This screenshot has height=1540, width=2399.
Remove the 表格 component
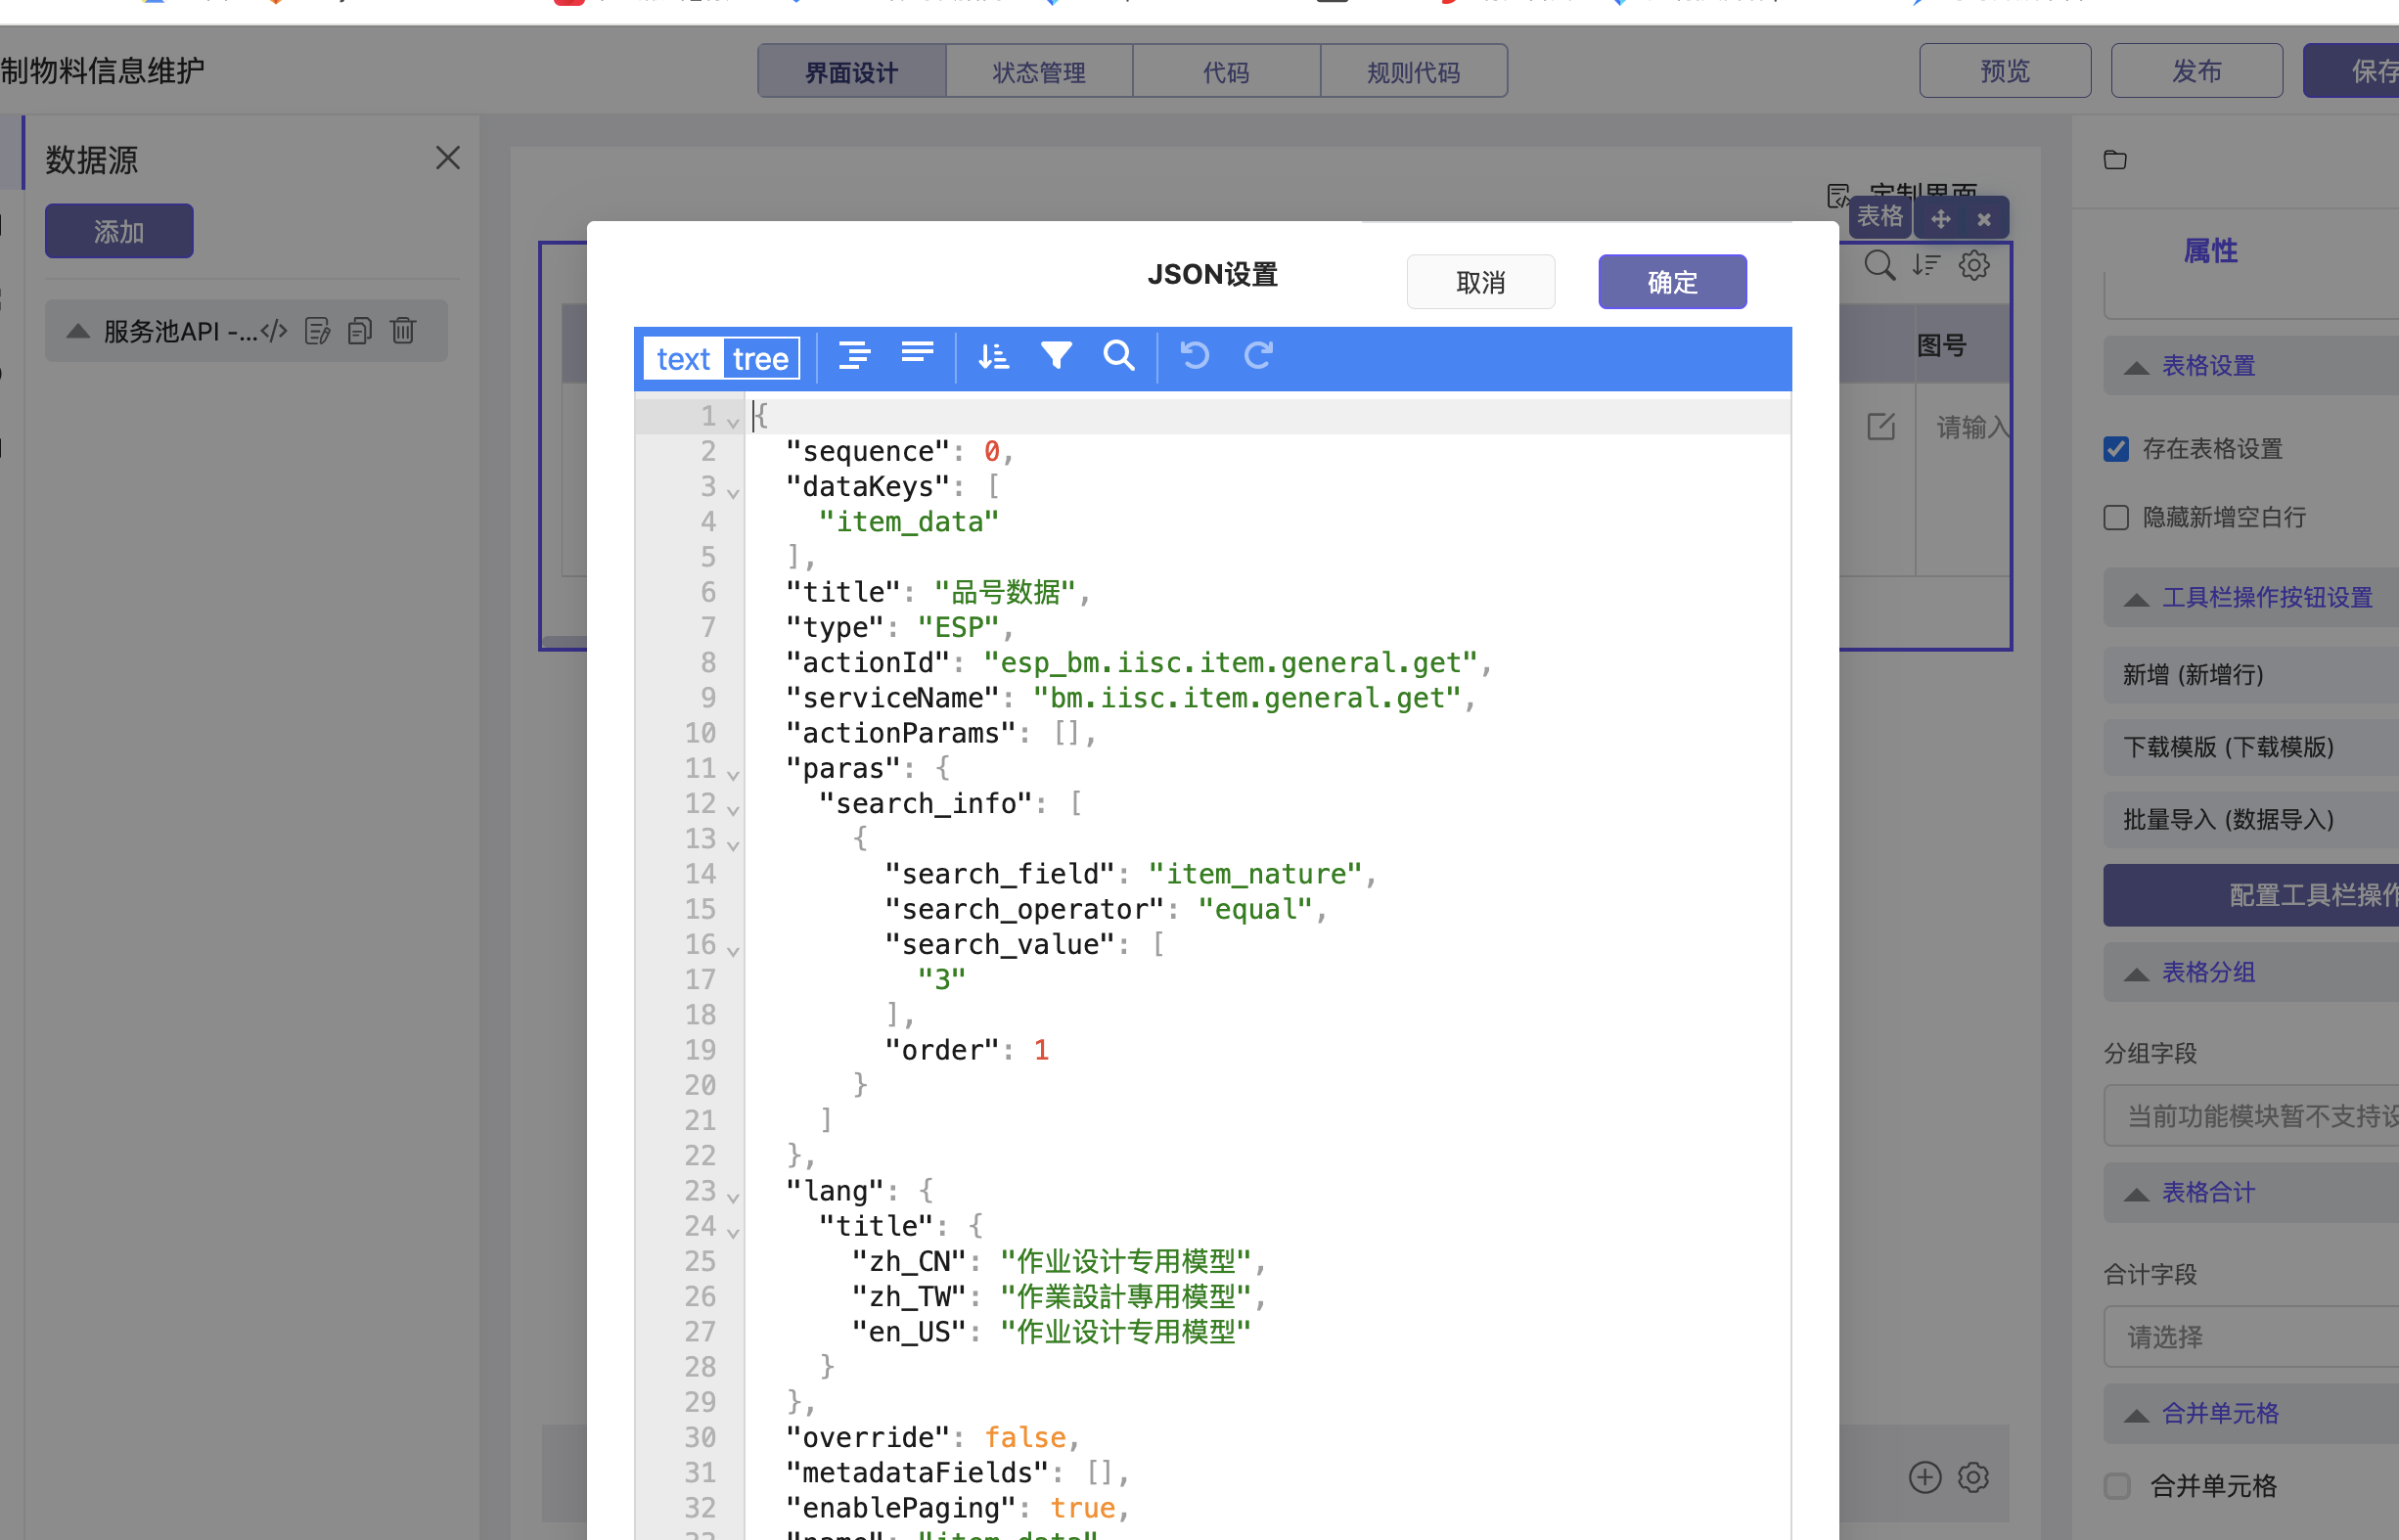(x=1984, y=219)
